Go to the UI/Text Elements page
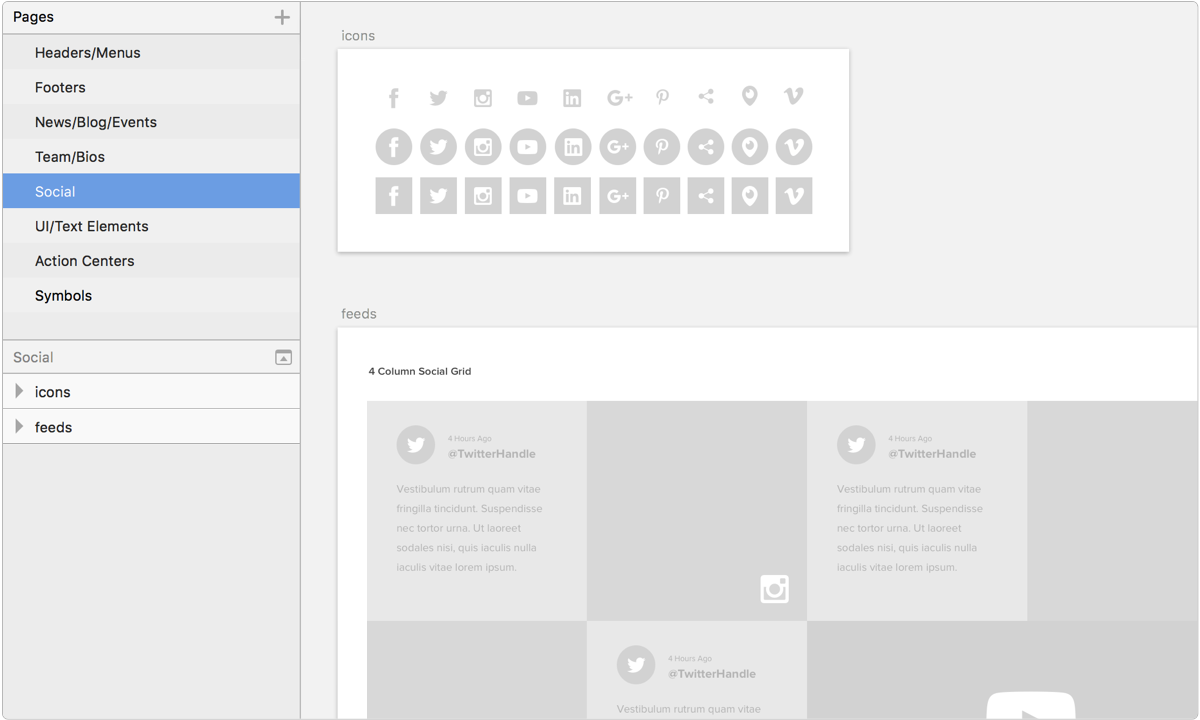Screen dimensions: 1200x720 (151, 226)
